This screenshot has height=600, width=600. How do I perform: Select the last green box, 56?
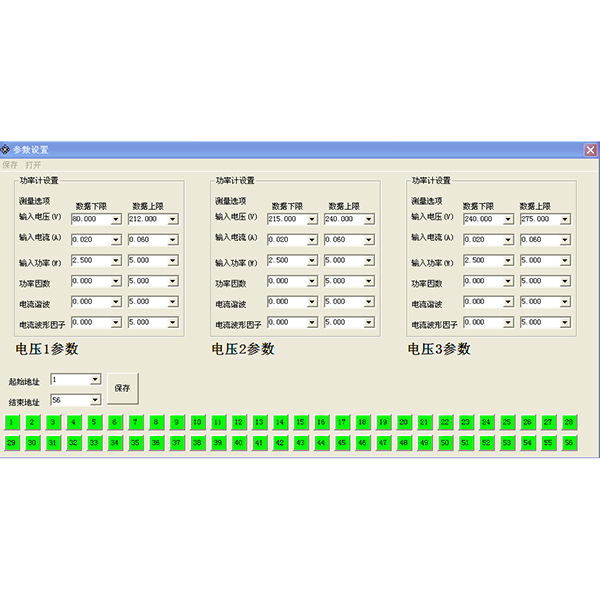click(x=569, y=442)
